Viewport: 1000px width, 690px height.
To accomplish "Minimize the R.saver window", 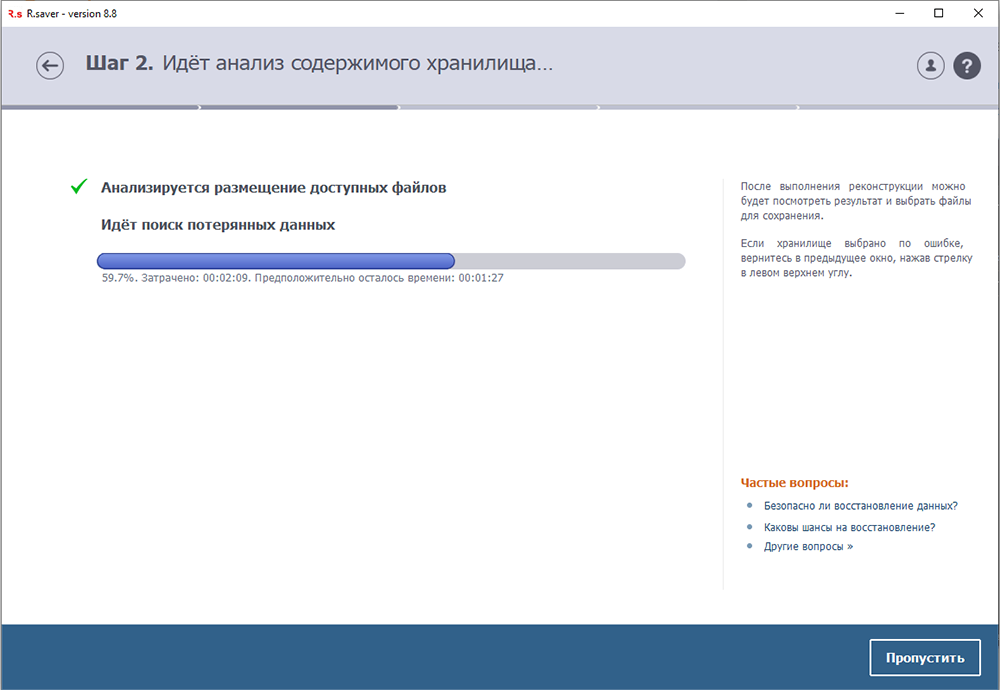I will click(x=900, y=13).
